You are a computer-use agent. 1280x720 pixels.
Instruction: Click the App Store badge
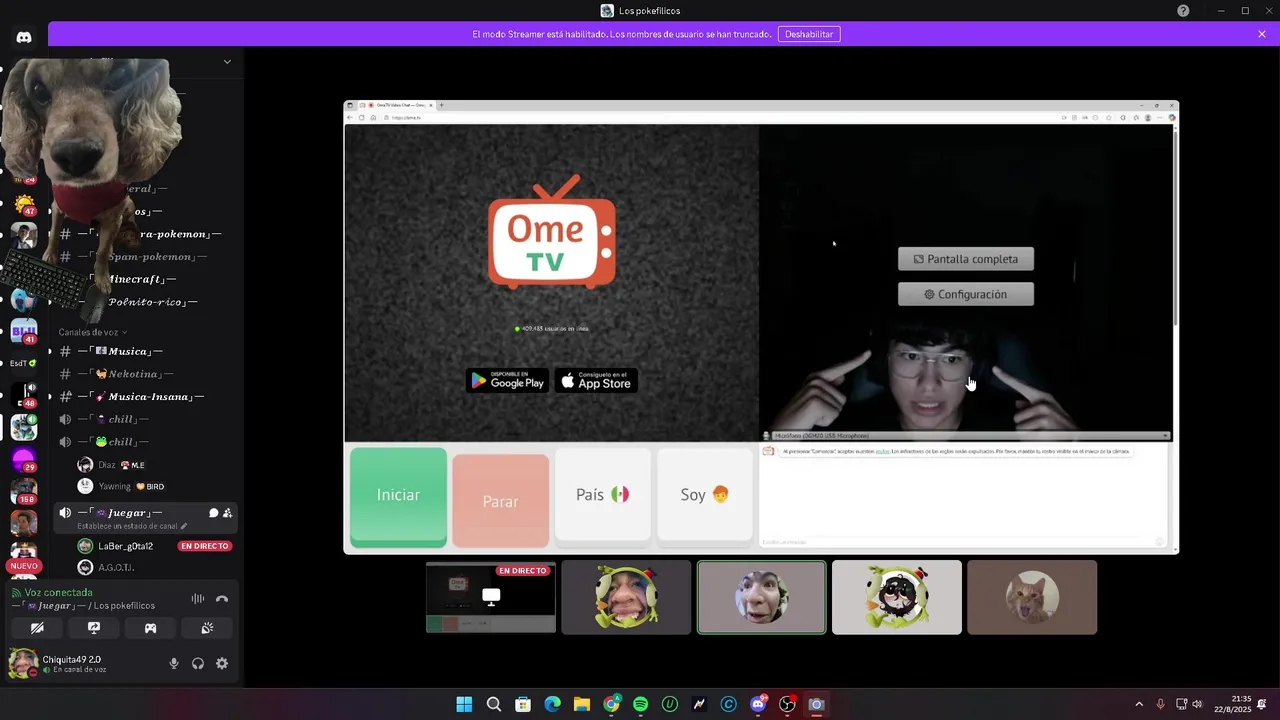coord(596,381)
